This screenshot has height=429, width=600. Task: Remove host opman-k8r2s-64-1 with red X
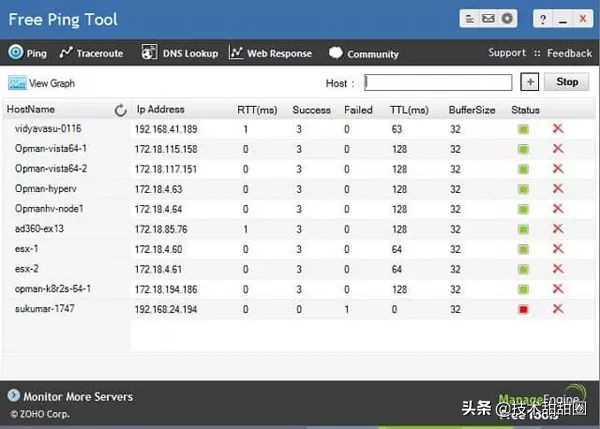coord(558,289)
